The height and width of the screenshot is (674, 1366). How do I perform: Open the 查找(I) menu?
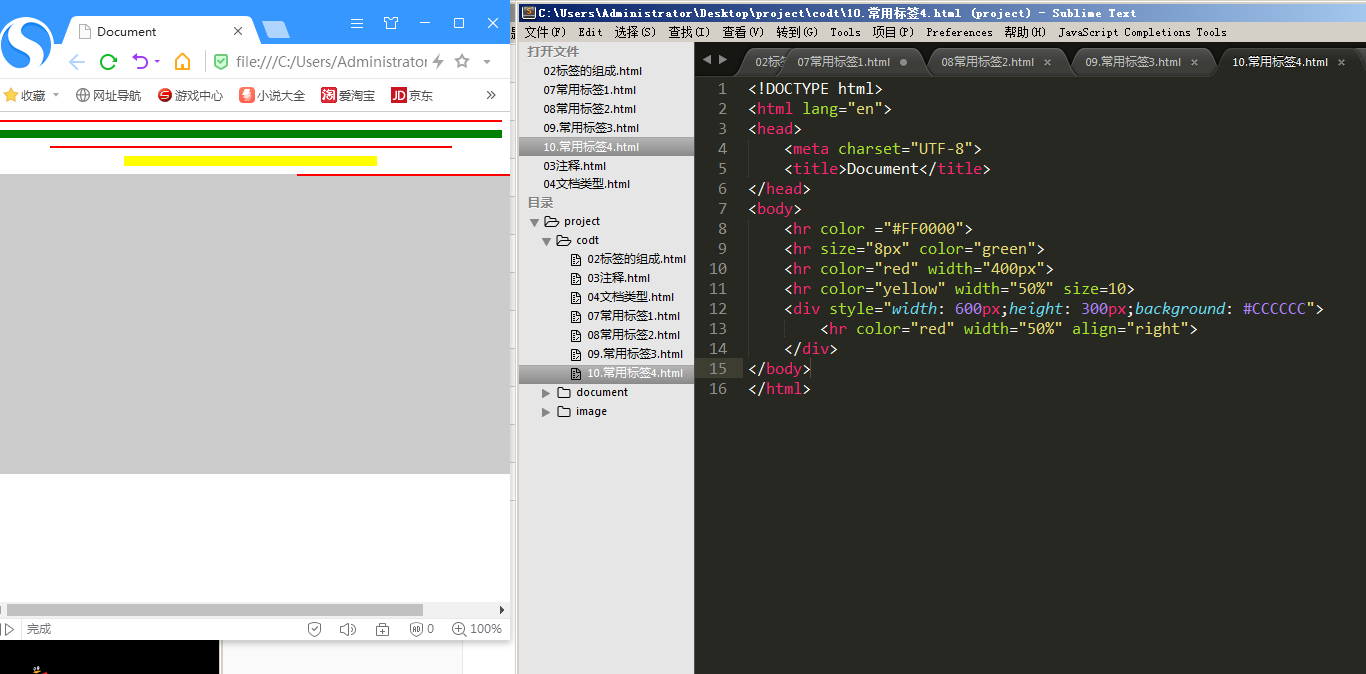689,32
